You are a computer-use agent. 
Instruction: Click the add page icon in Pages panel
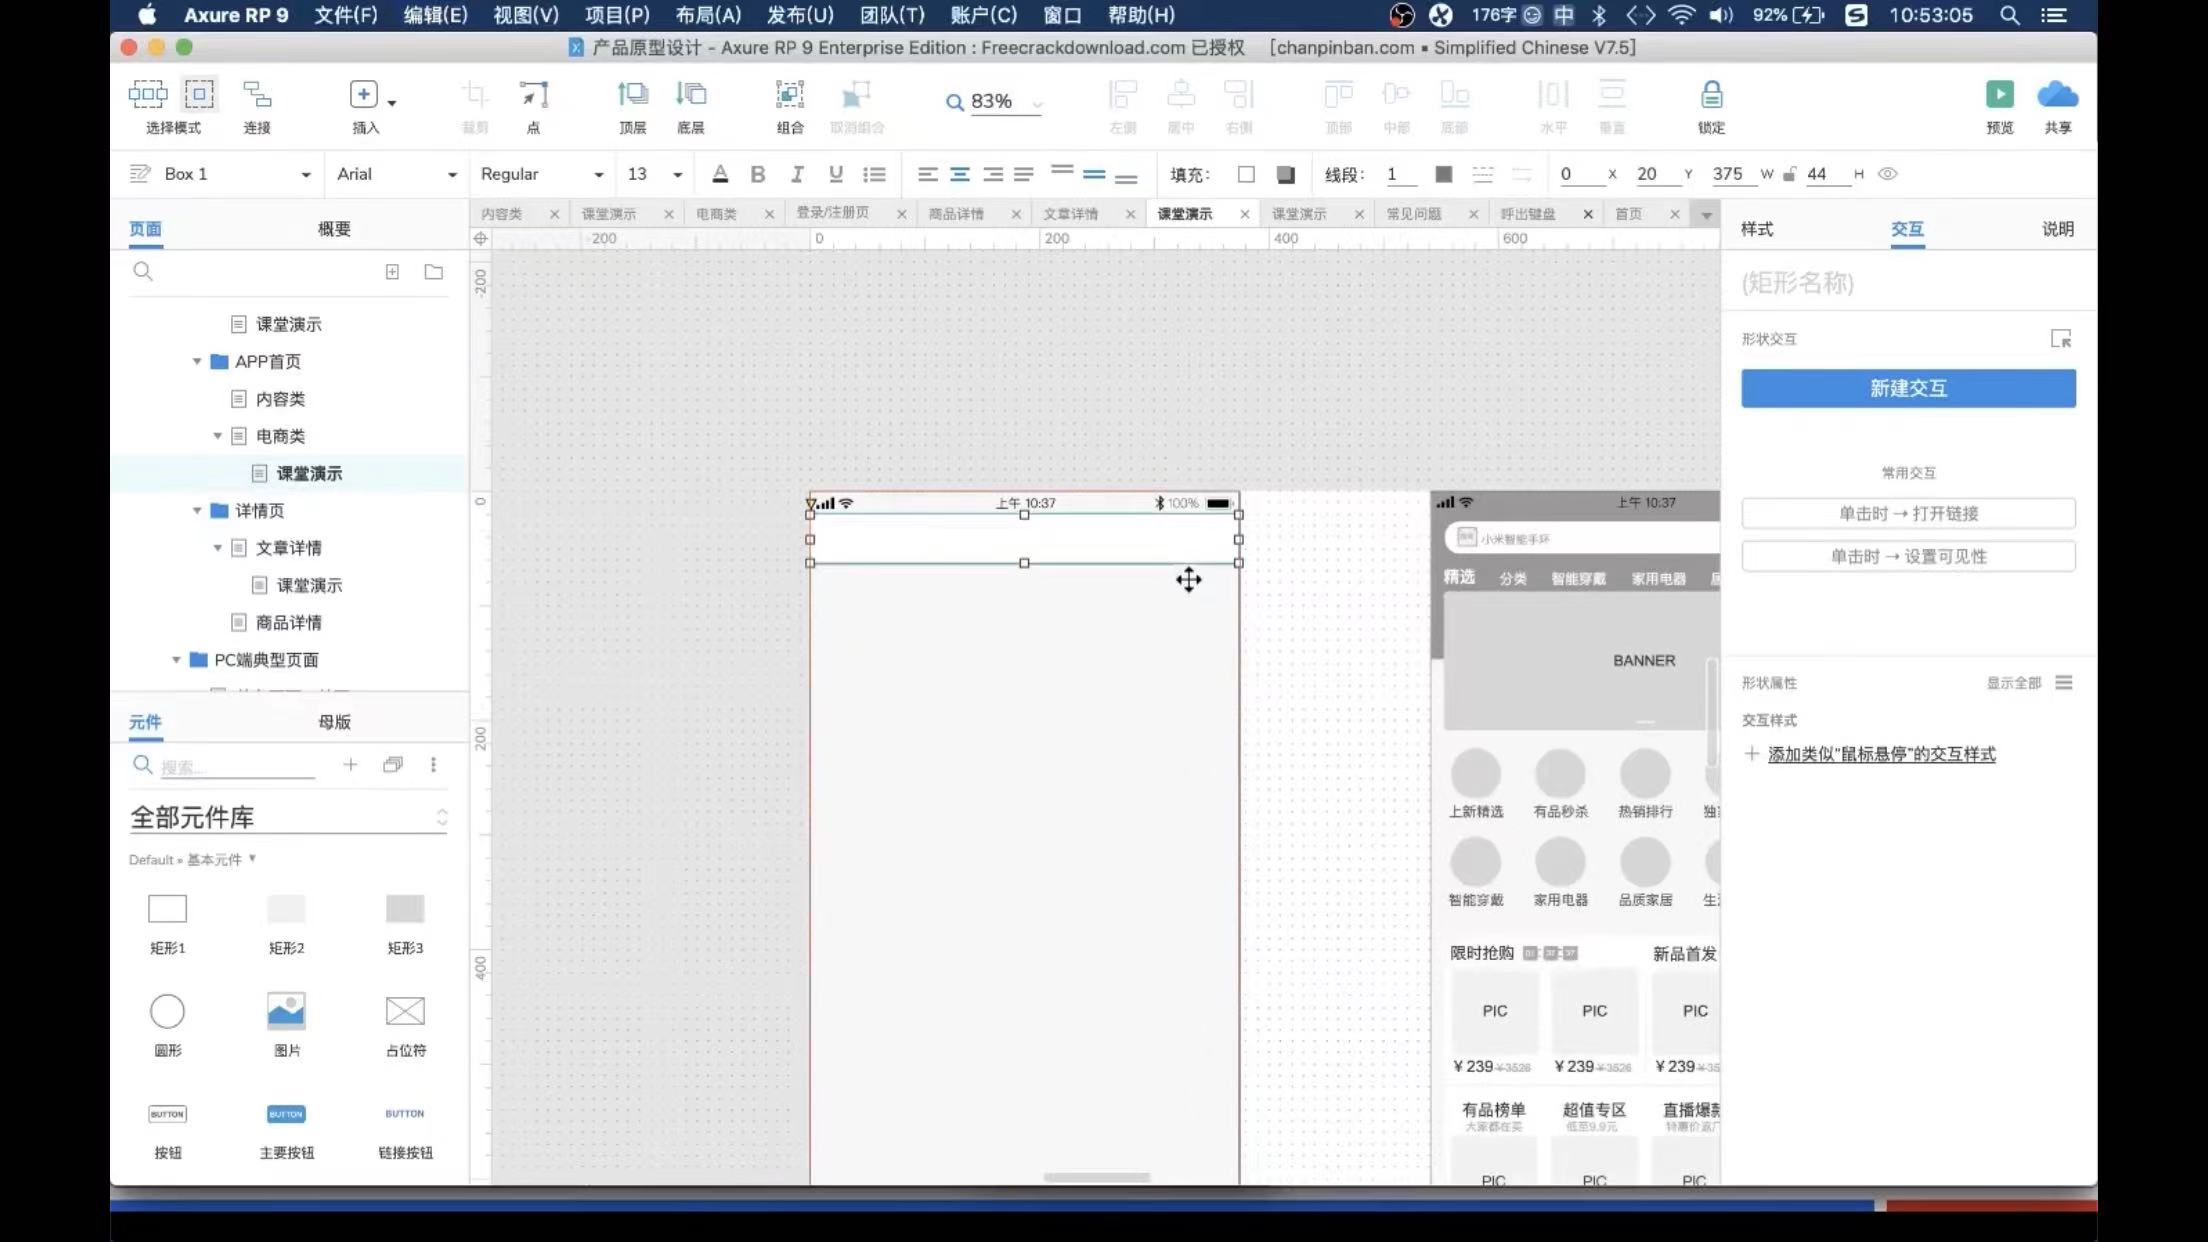[x=392, y=272]
